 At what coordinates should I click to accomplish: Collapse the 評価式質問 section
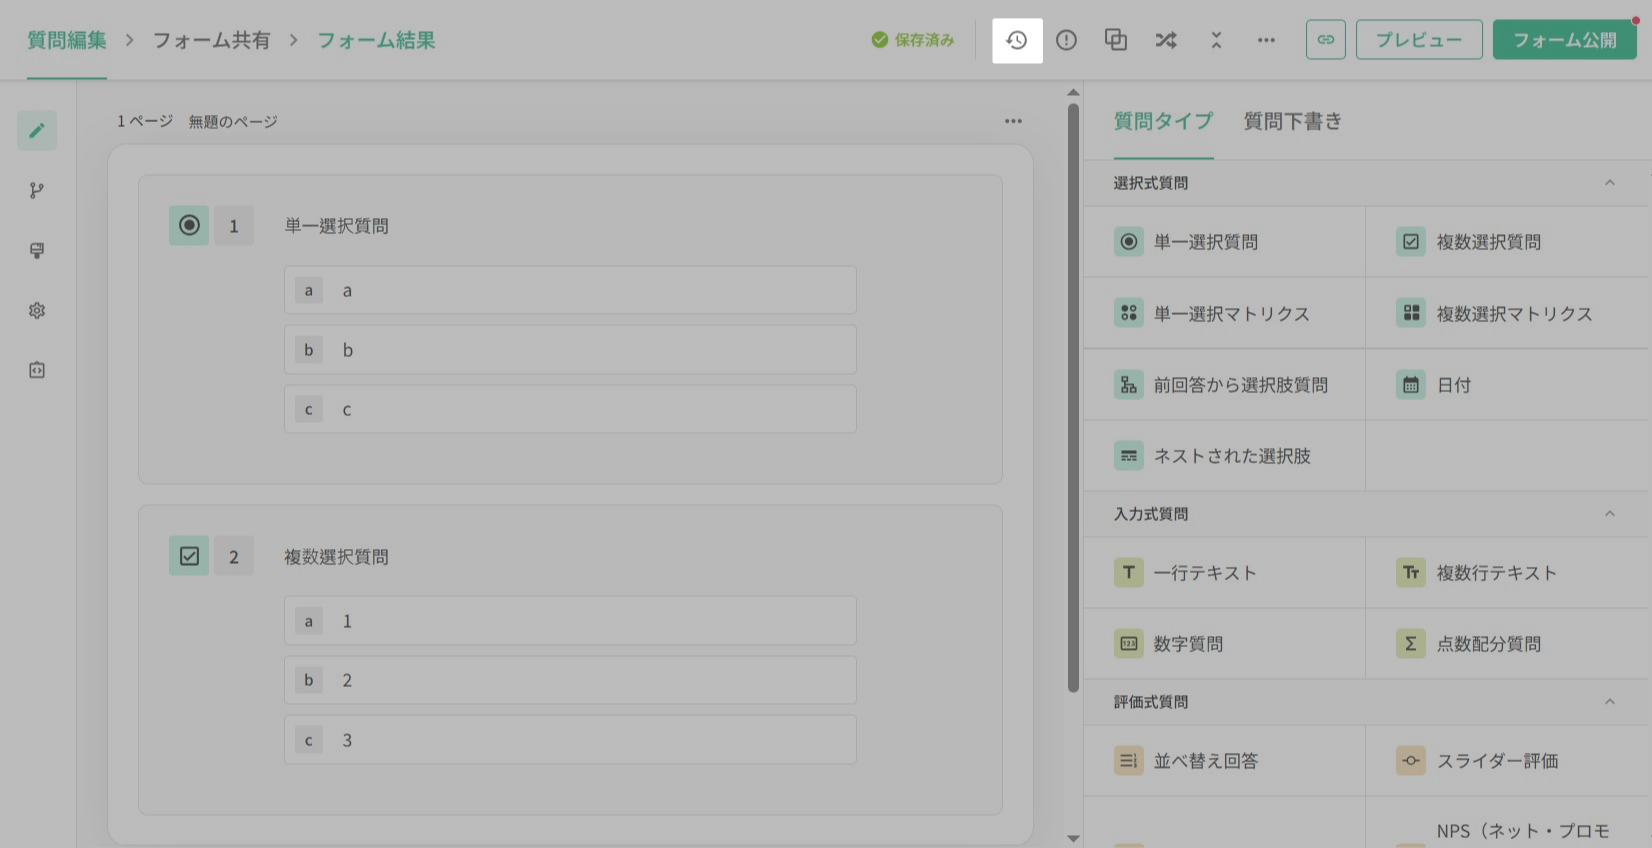point(1610,702)
